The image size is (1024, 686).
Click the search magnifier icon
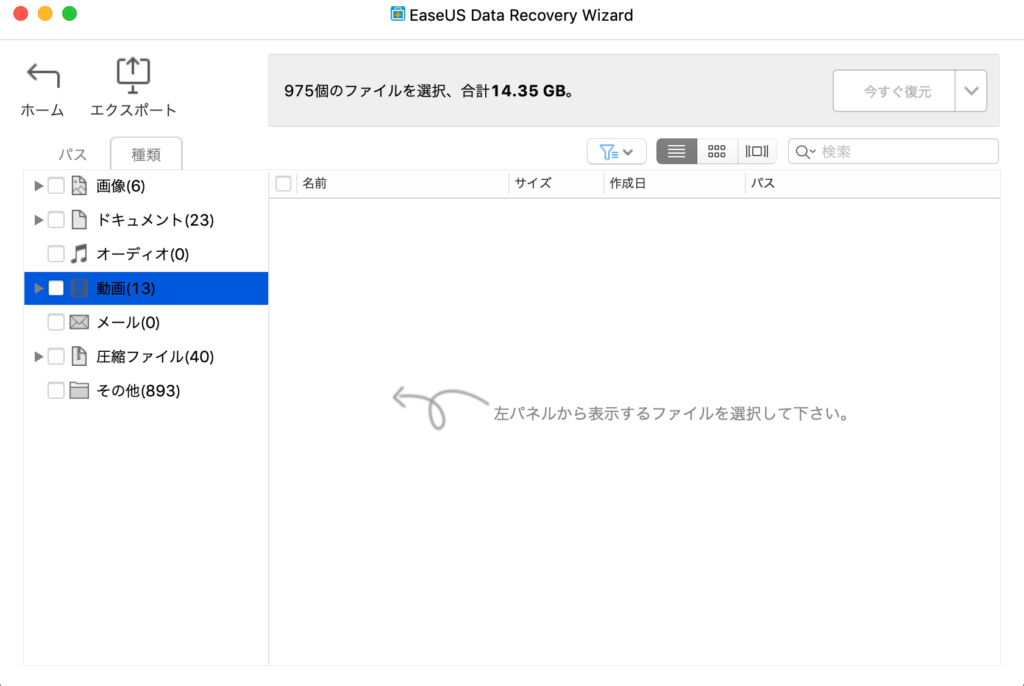coord(805,152)
